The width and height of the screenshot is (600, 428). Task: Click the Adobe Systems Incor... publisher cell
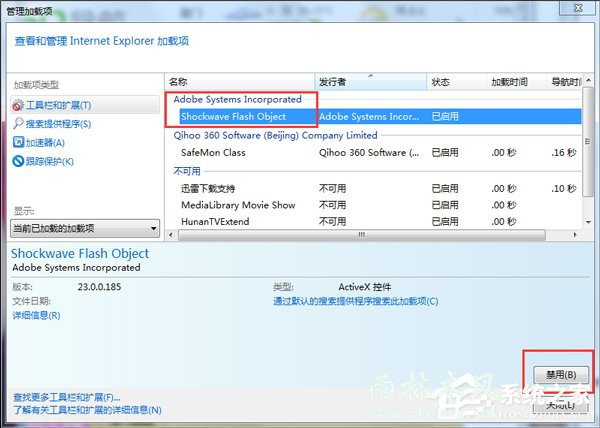(x=369, y=117)
